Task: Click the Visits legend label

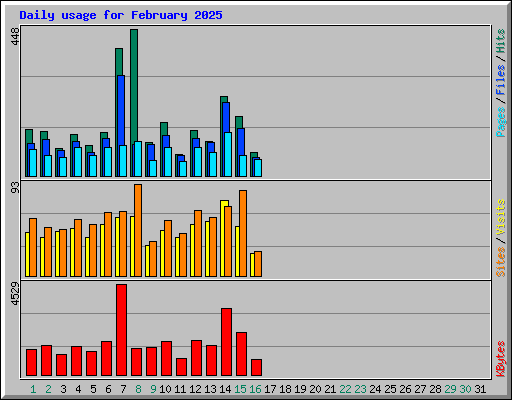Action: [x=500, y=217]
